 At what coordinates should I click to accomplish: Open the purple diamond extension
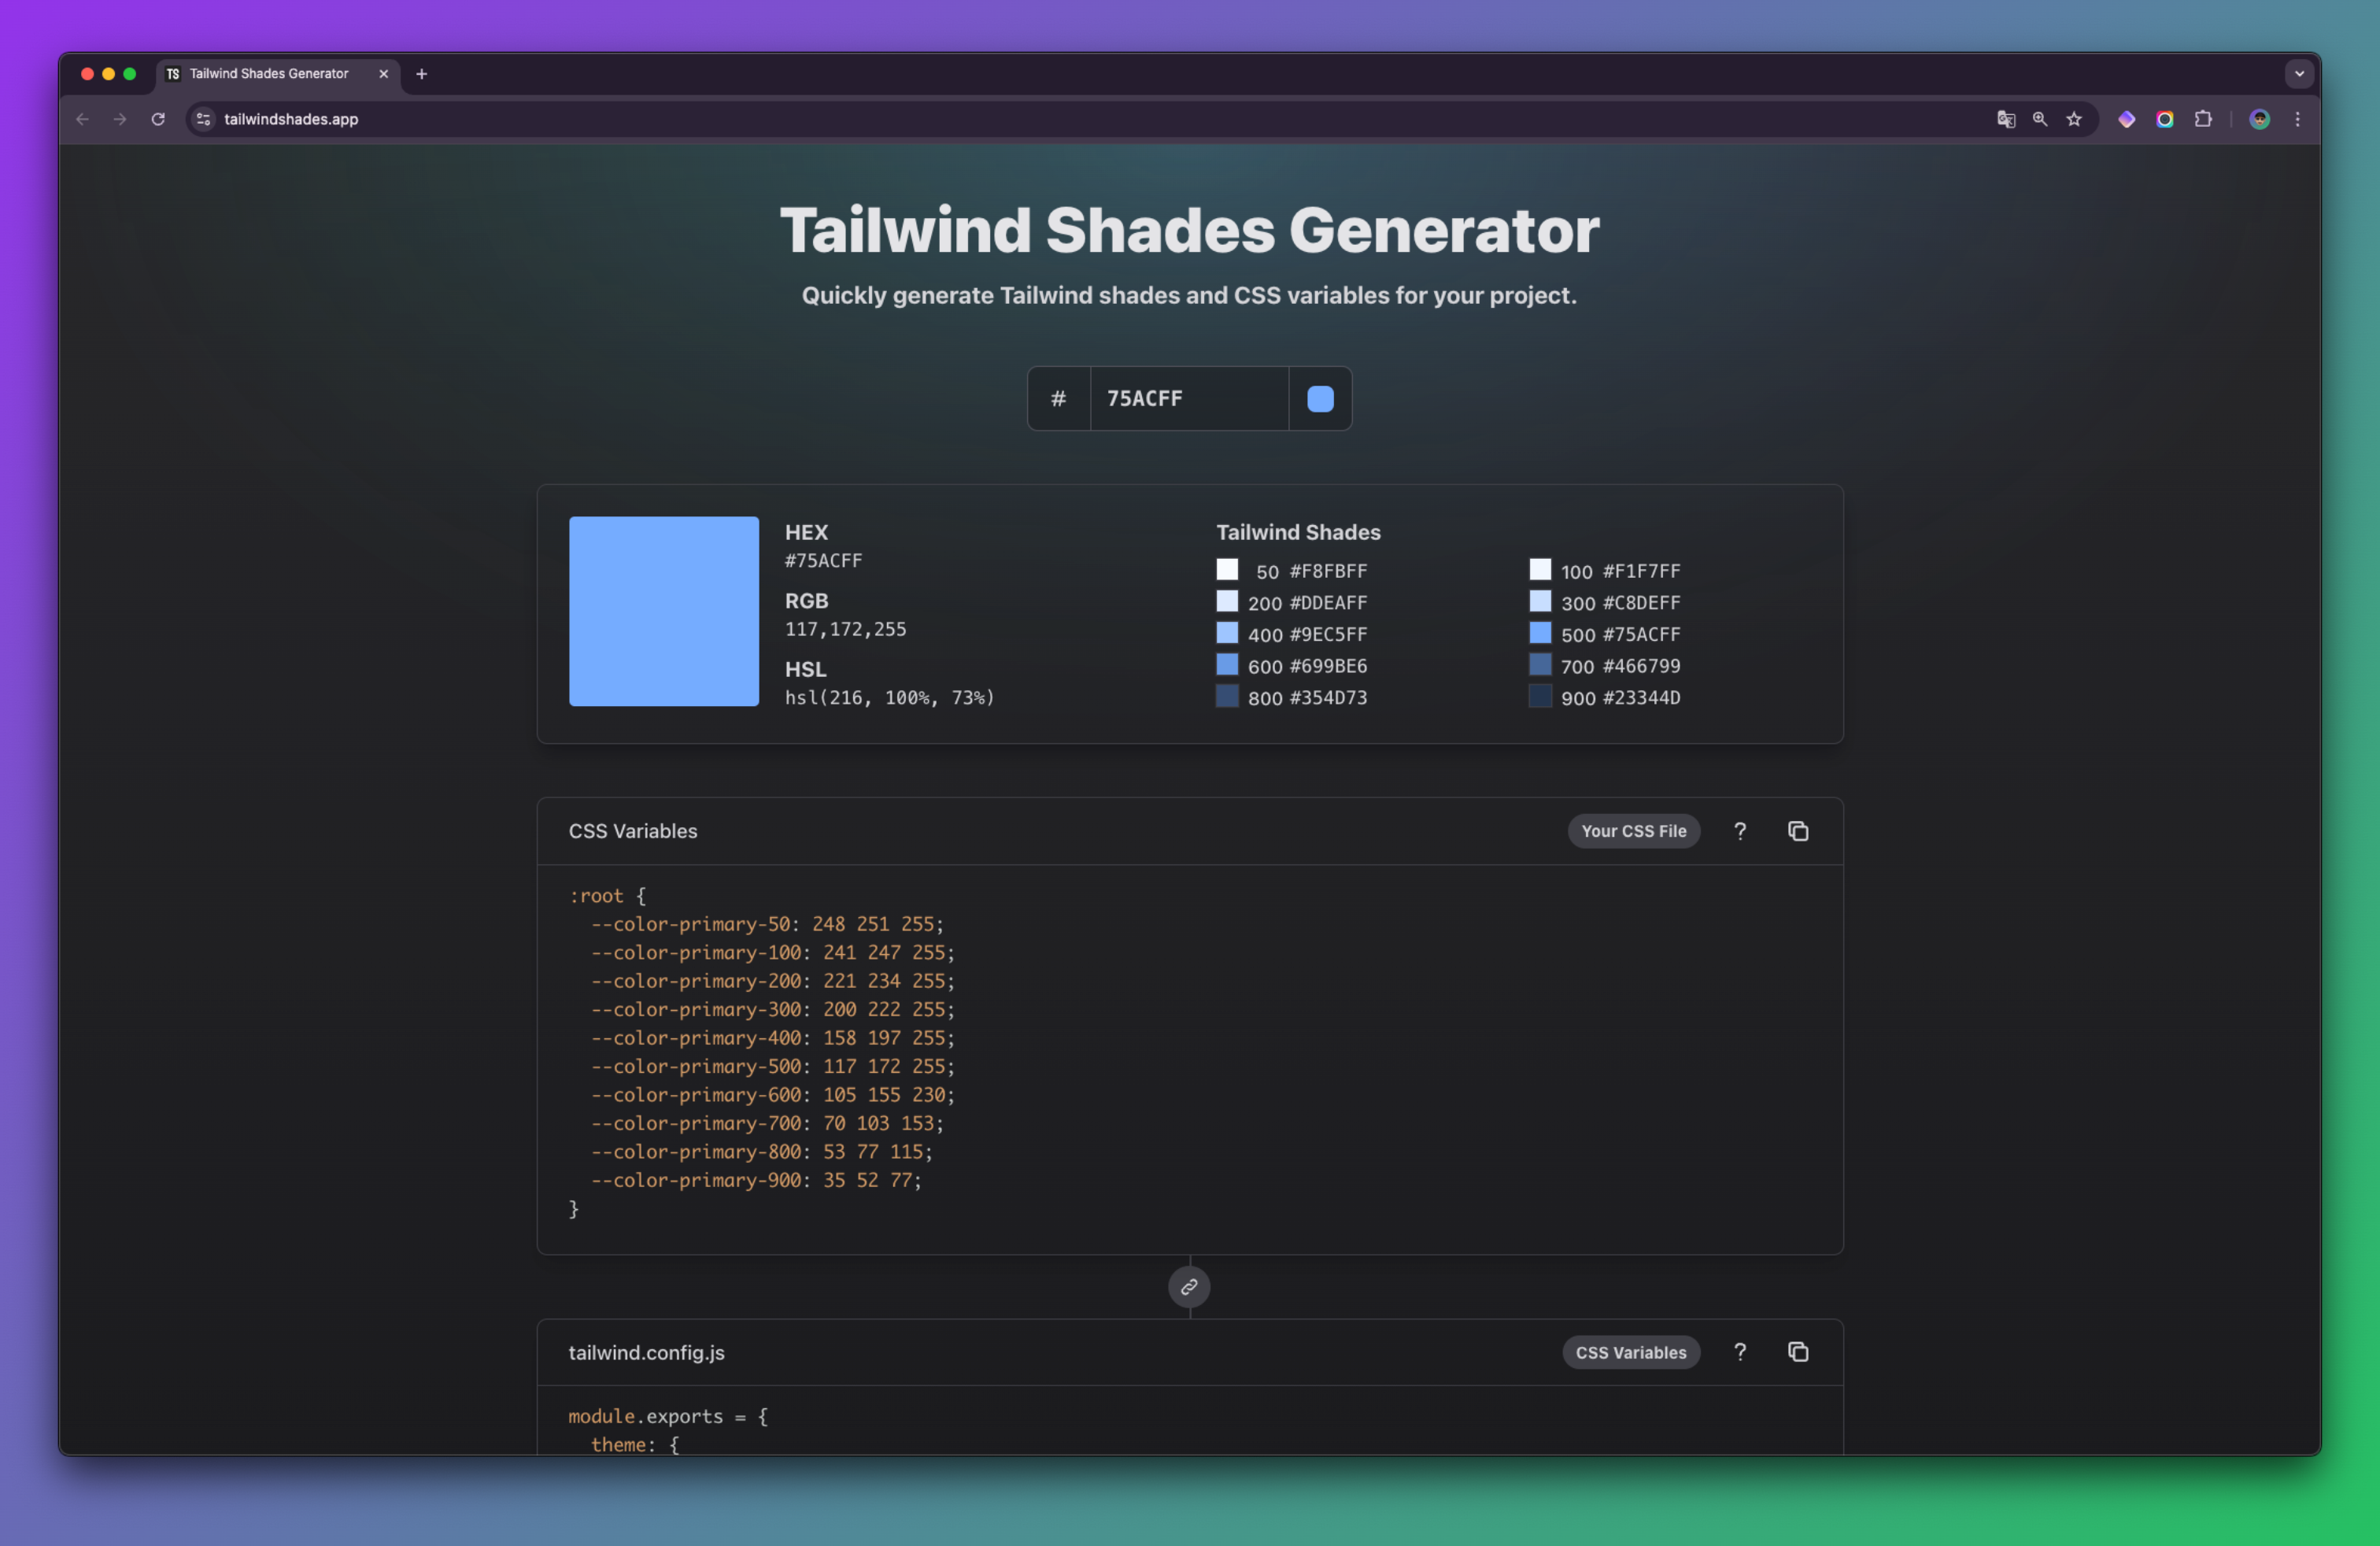coord(2127,119)
